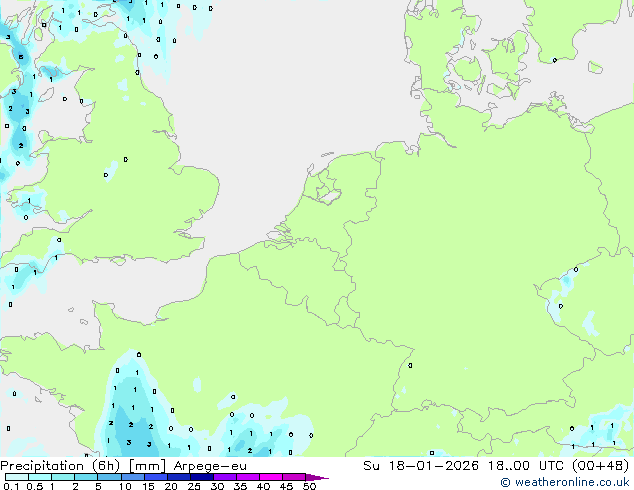The width and height of the screenshot is (634, 490).
Task: Click the 45–50 mm legend swatch
Action: [x=294, y=477]
